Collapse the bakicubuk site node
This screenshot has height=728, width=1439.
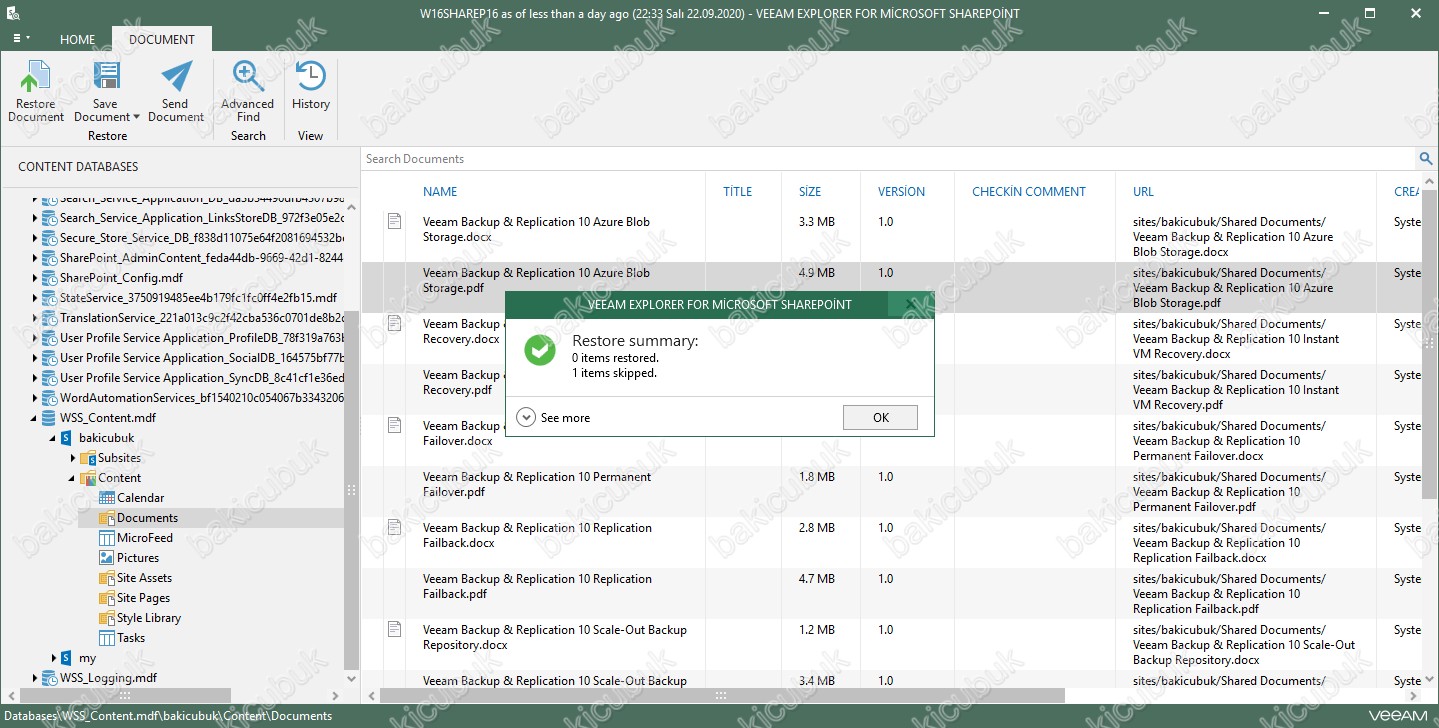click(x=53, y=438)
